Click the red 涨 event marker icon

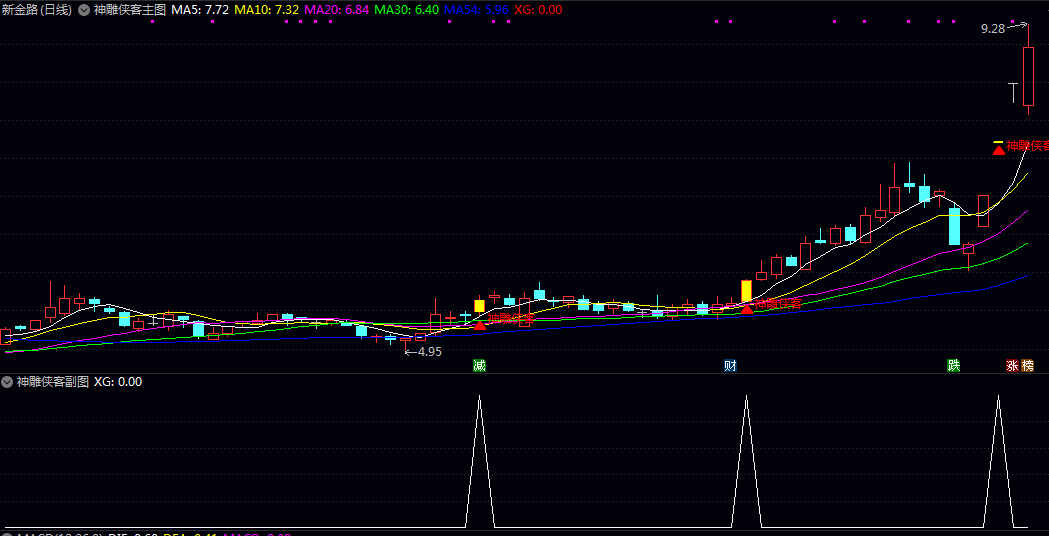coord(1012,366)
